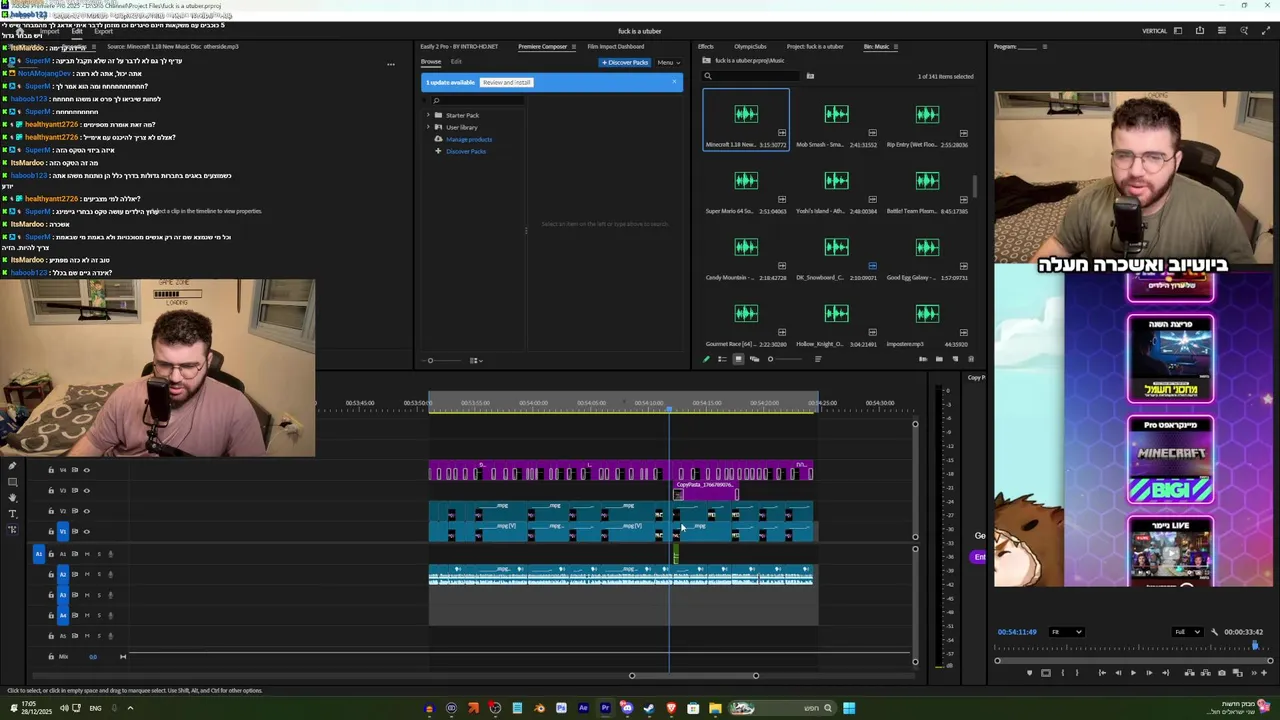This screenshot has width=1280, height=720.
Task: Open view options dropdown in Composer footer
Action: point(477,360)
